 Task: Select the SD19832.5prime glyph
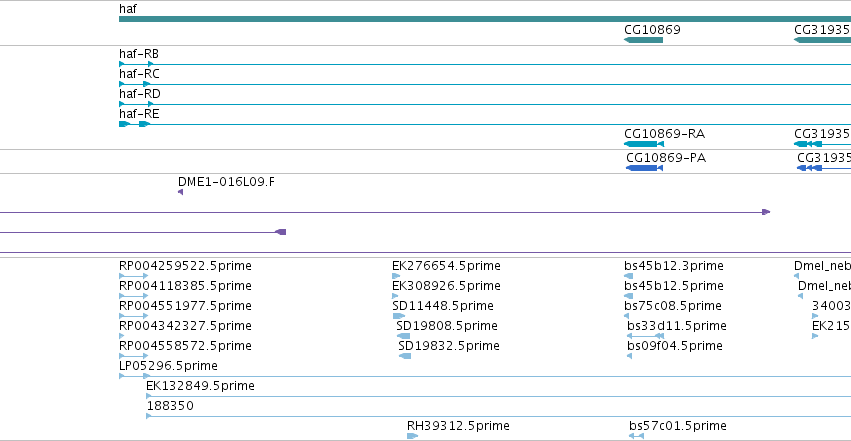point(405,356)
